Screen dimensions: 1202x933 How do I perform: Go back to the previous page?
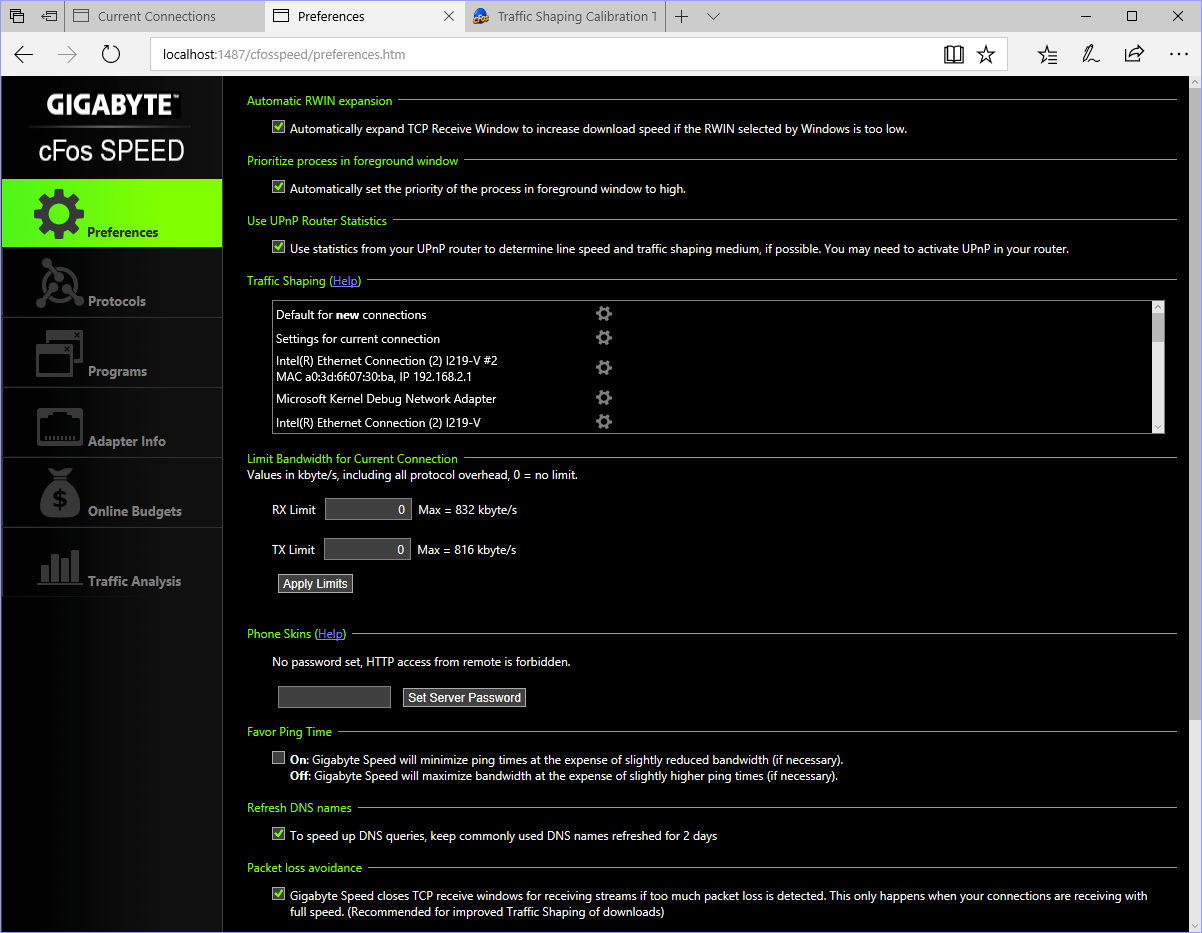point(24,55)
